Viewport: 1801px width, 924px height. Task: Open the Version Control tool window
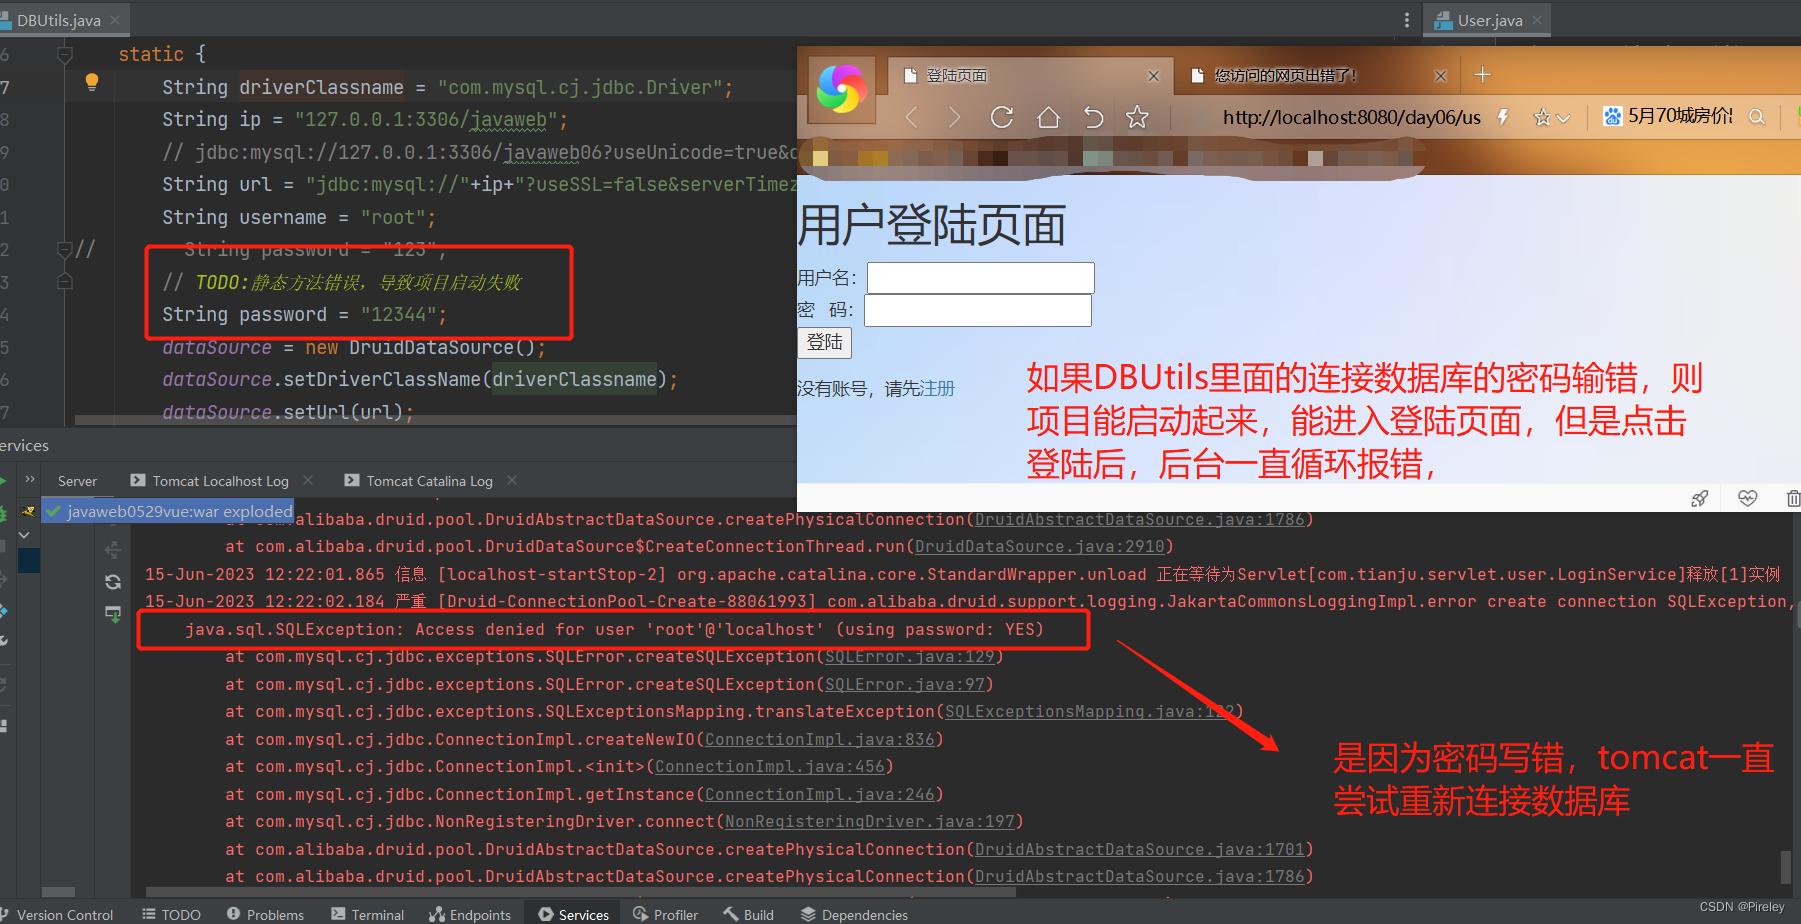click(57, 914)
